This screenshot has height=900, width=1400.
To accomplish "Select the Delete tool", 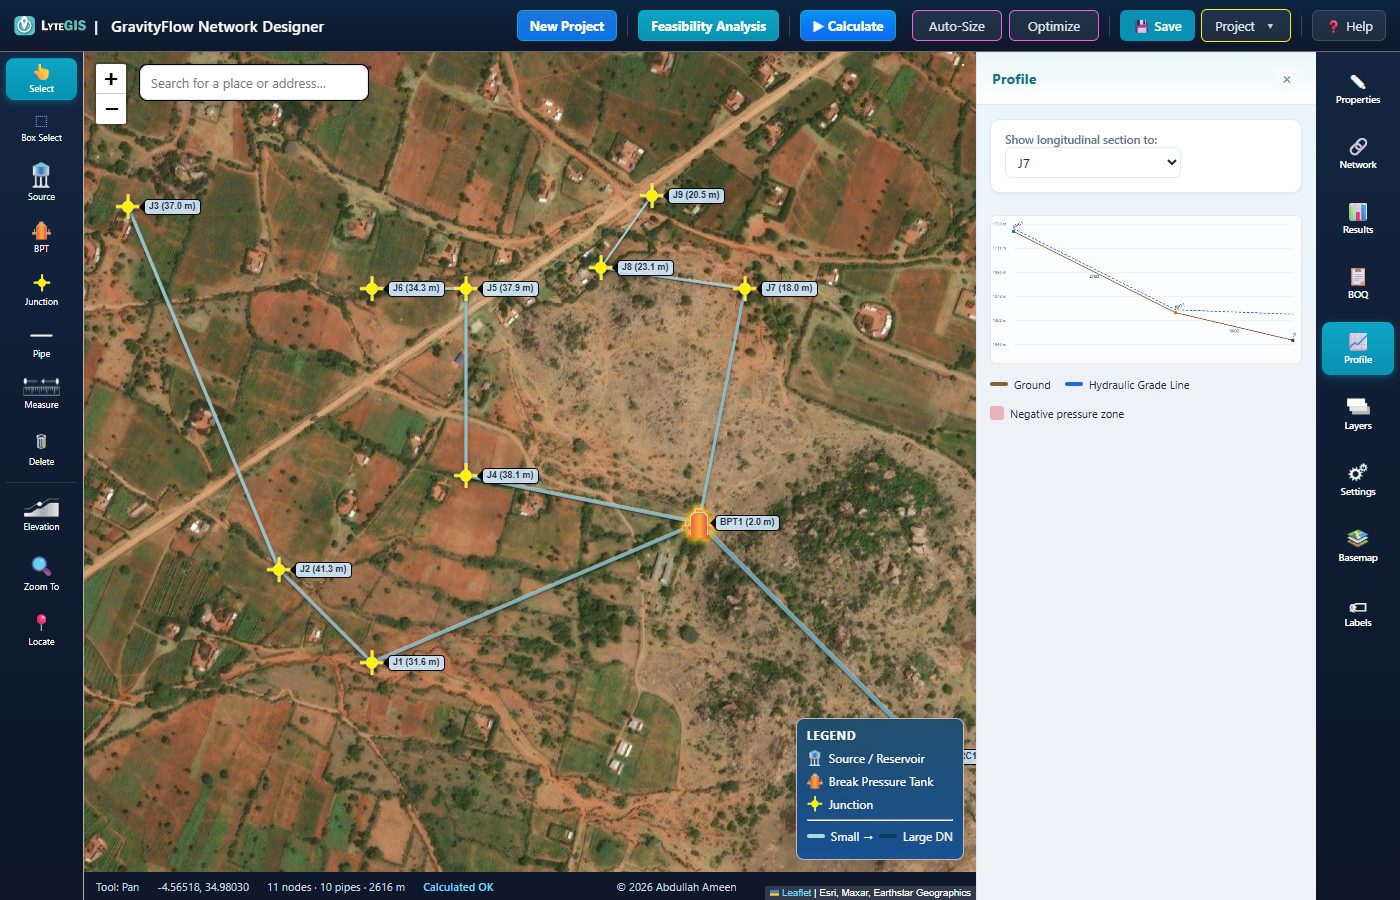I will point(41,449).
